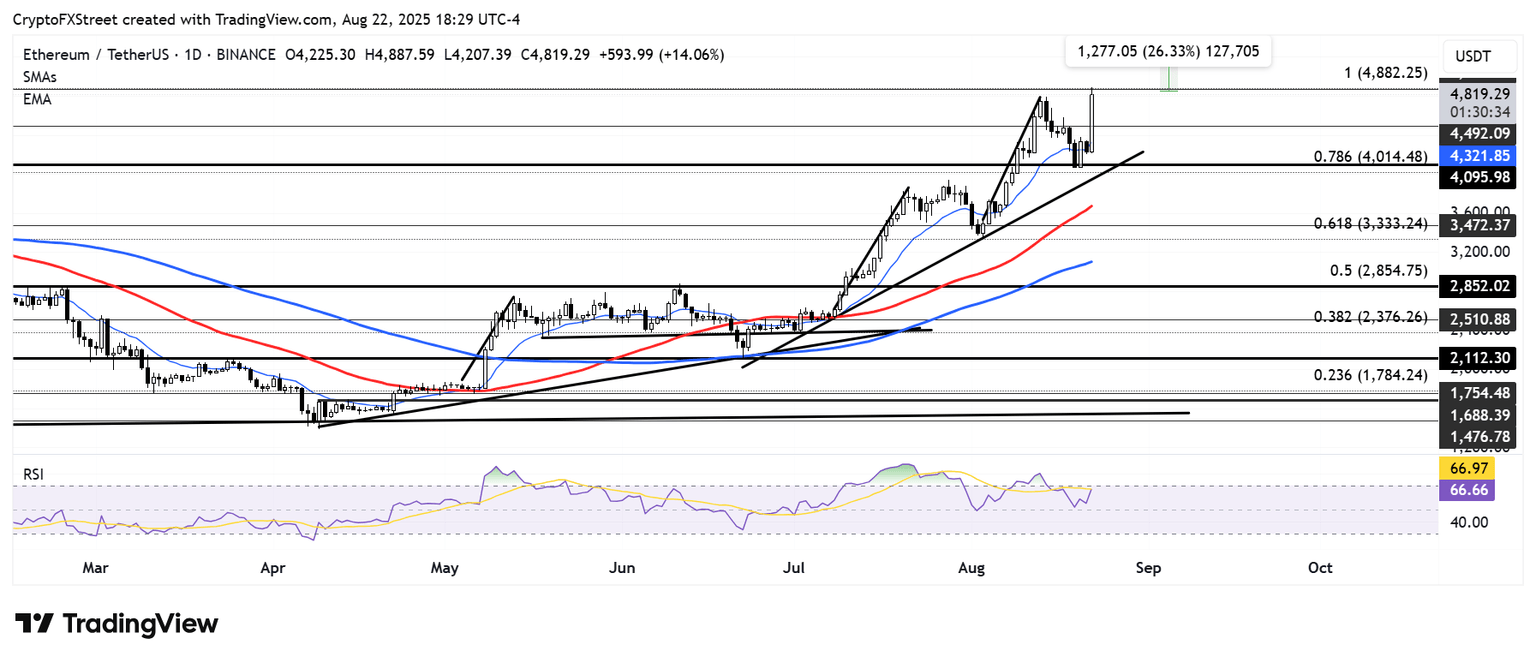
Task: Click the 1,277.05 (26.33%) measurement tooltip
Action: pos(1166,50)
